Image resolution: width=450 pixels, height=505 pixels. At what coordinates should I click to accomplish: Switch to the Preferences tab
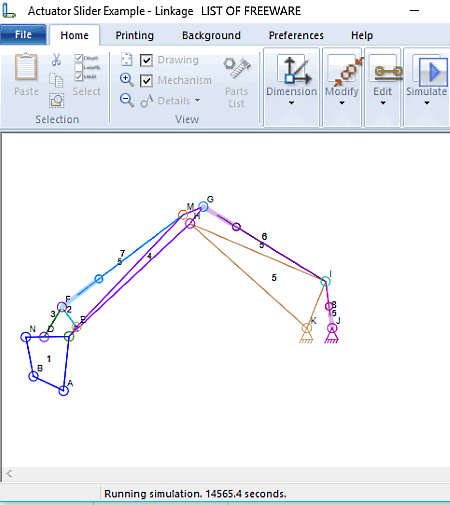tap(296, 35)
